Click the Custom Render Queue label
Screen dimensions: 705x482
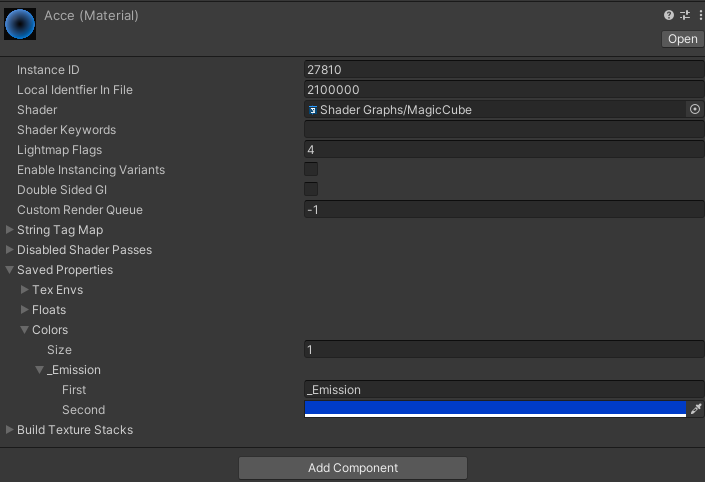[80, 210]
